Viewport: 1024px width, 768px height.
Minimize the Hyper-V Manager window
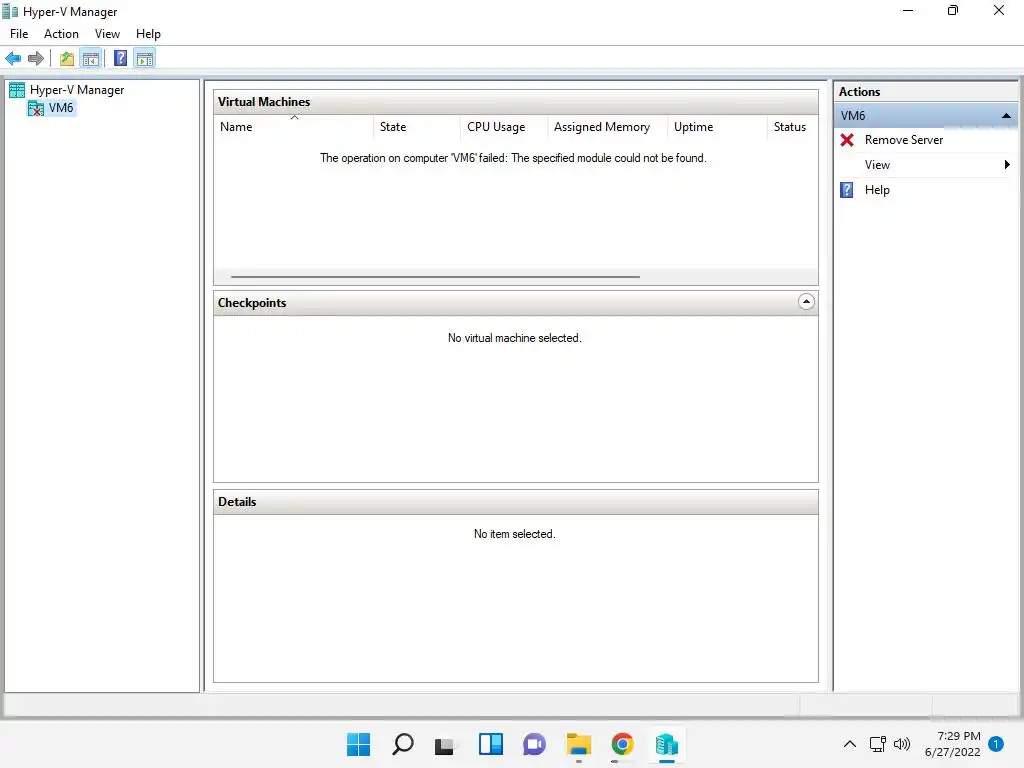click(x=908, y=11)
